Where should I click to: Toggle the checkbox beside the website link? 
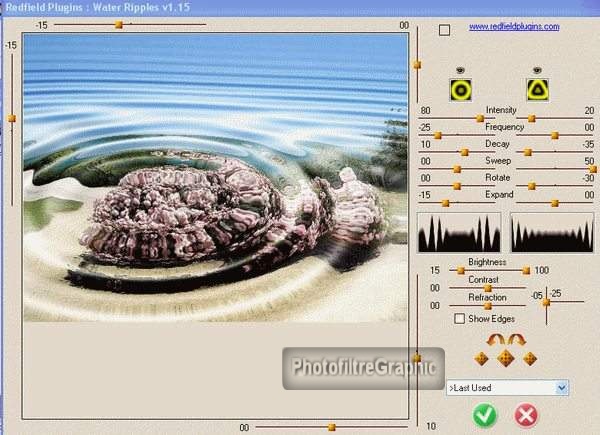coord(445,30)
